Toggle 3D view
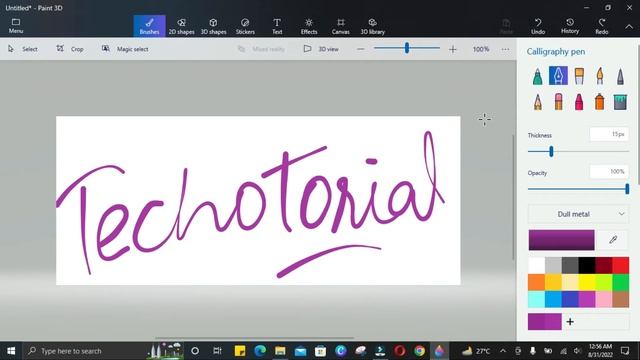This screenshot has width=640, height=360. click(321, 49)
